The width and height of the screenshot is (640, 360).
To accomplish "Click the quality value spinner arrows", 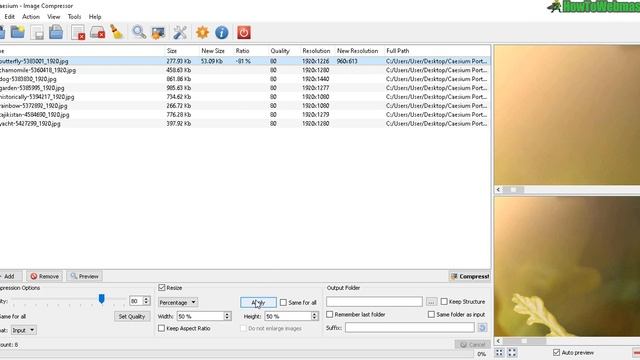I will [x=146, y=301].
